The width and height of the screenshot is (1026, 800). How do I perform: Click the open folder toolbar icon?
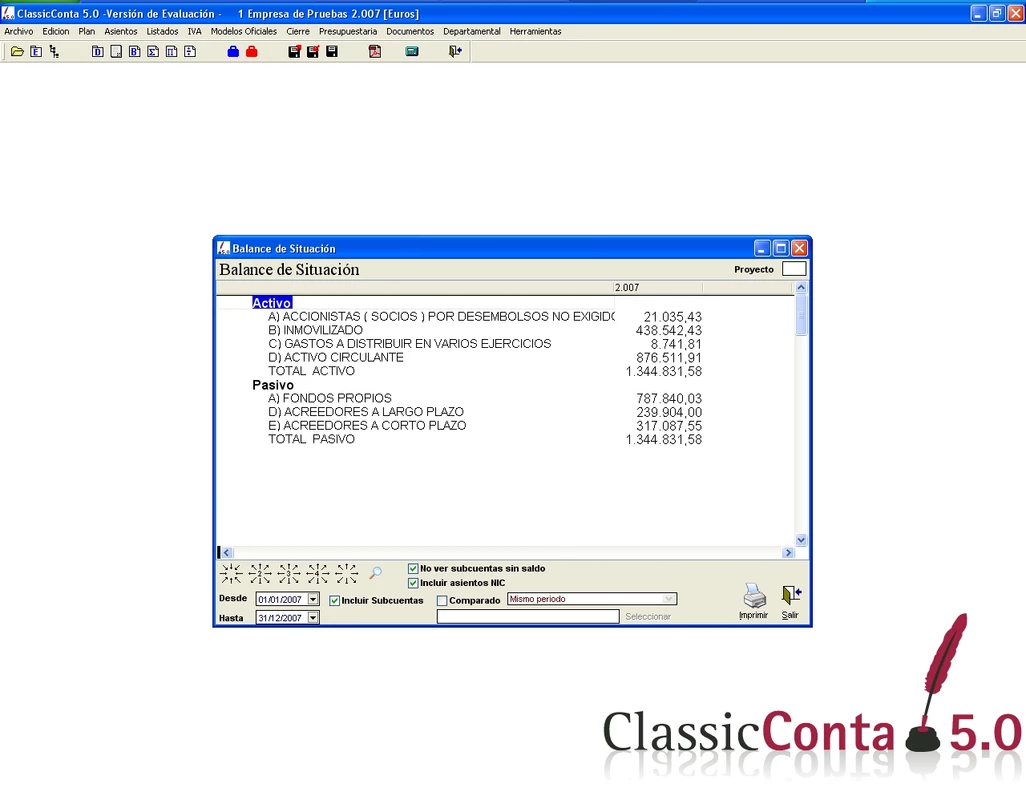point(18,52)
